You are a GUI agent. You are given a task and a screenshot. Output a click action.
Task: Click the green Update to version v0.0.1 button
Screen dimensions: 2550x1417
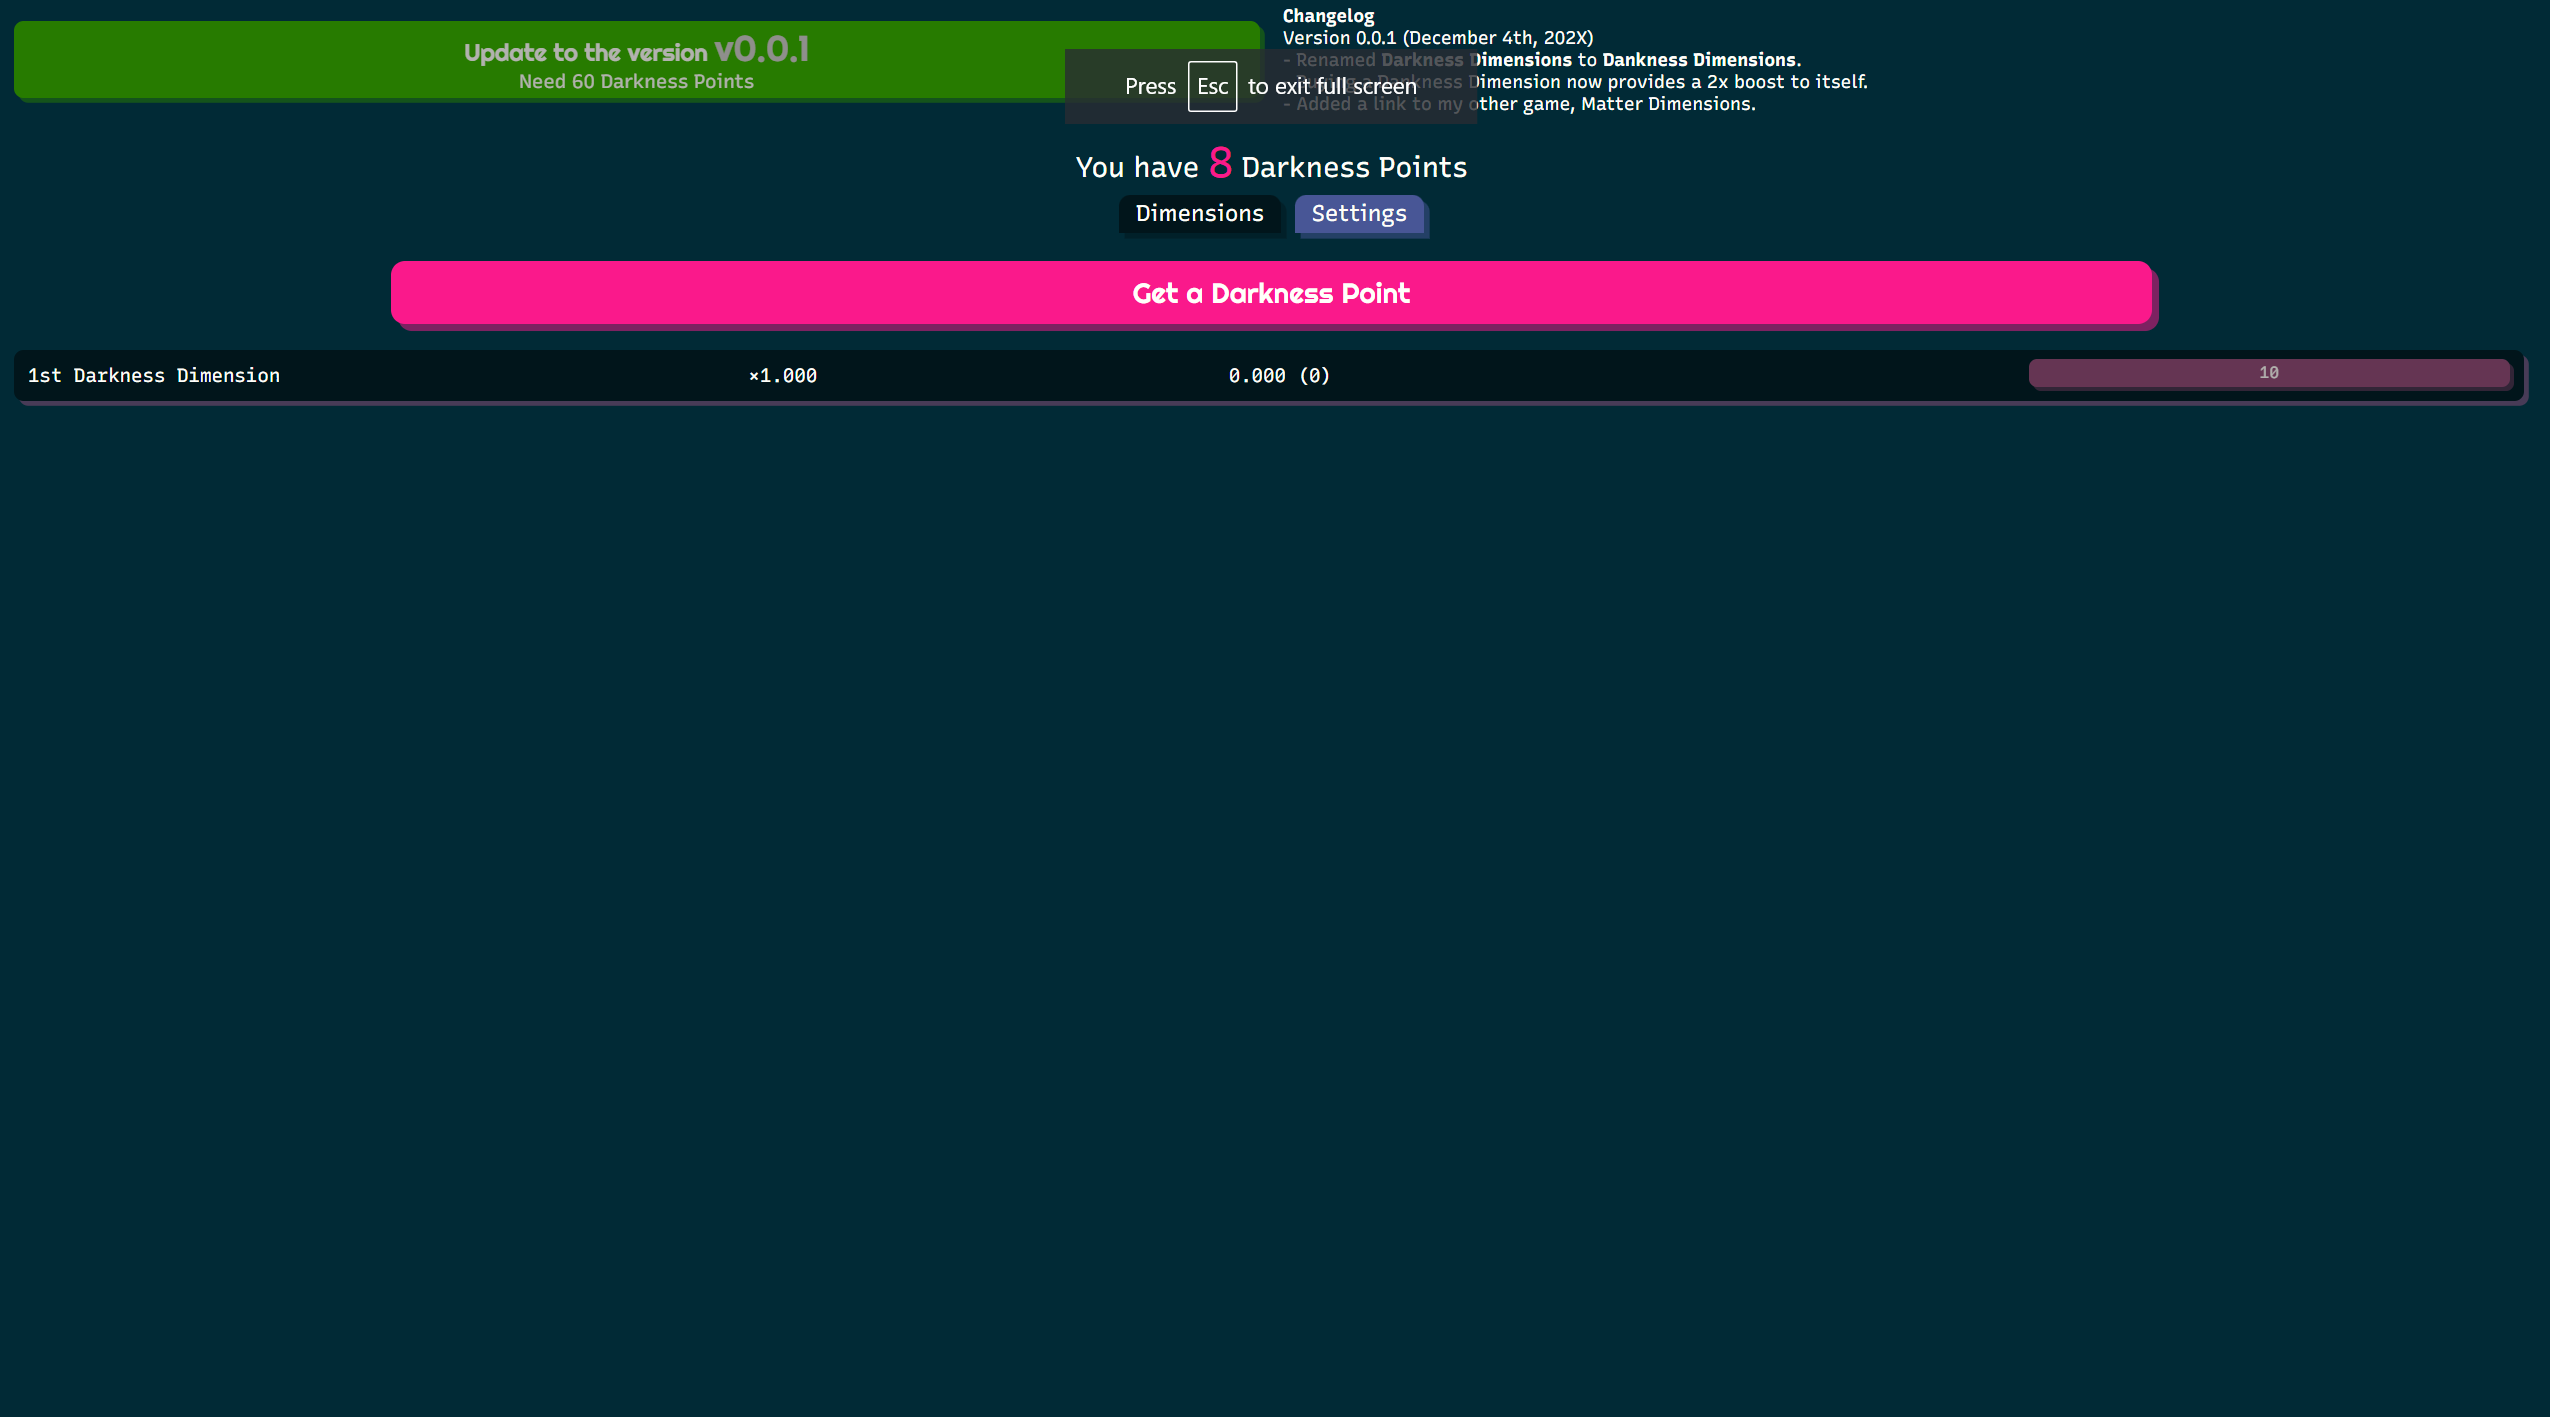point(638,60)
